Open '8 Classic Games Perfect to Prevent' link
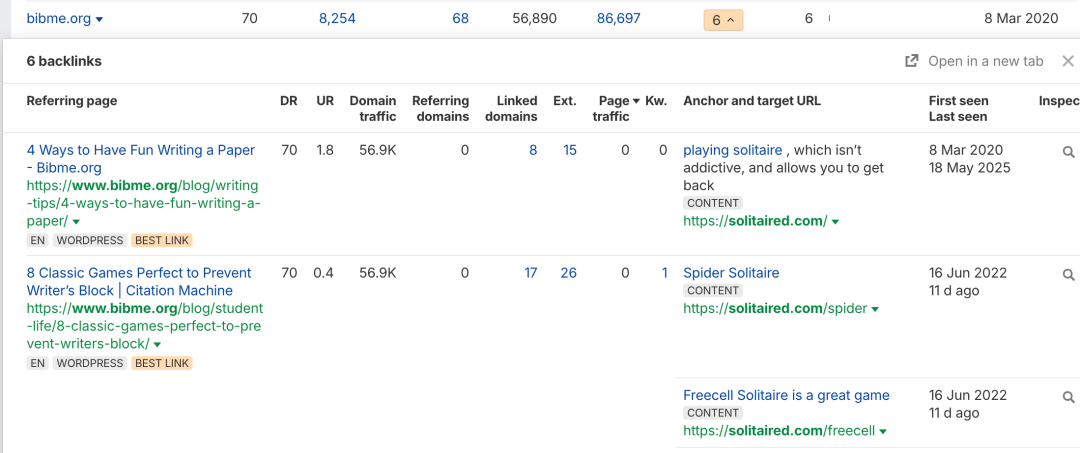Screen dimensions: 1080x453 point(139,282)
